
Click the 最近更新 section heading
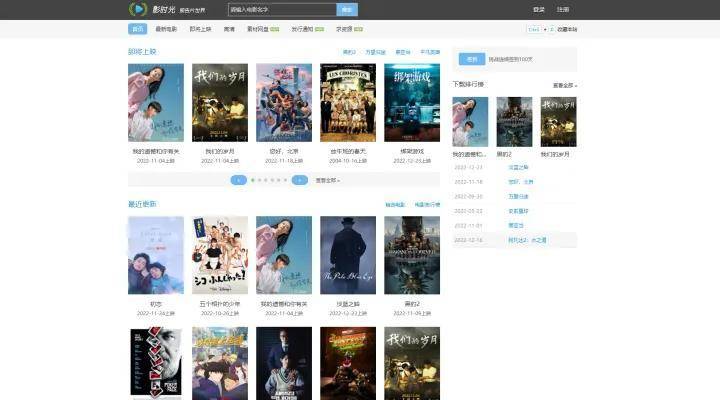(142, 204)
